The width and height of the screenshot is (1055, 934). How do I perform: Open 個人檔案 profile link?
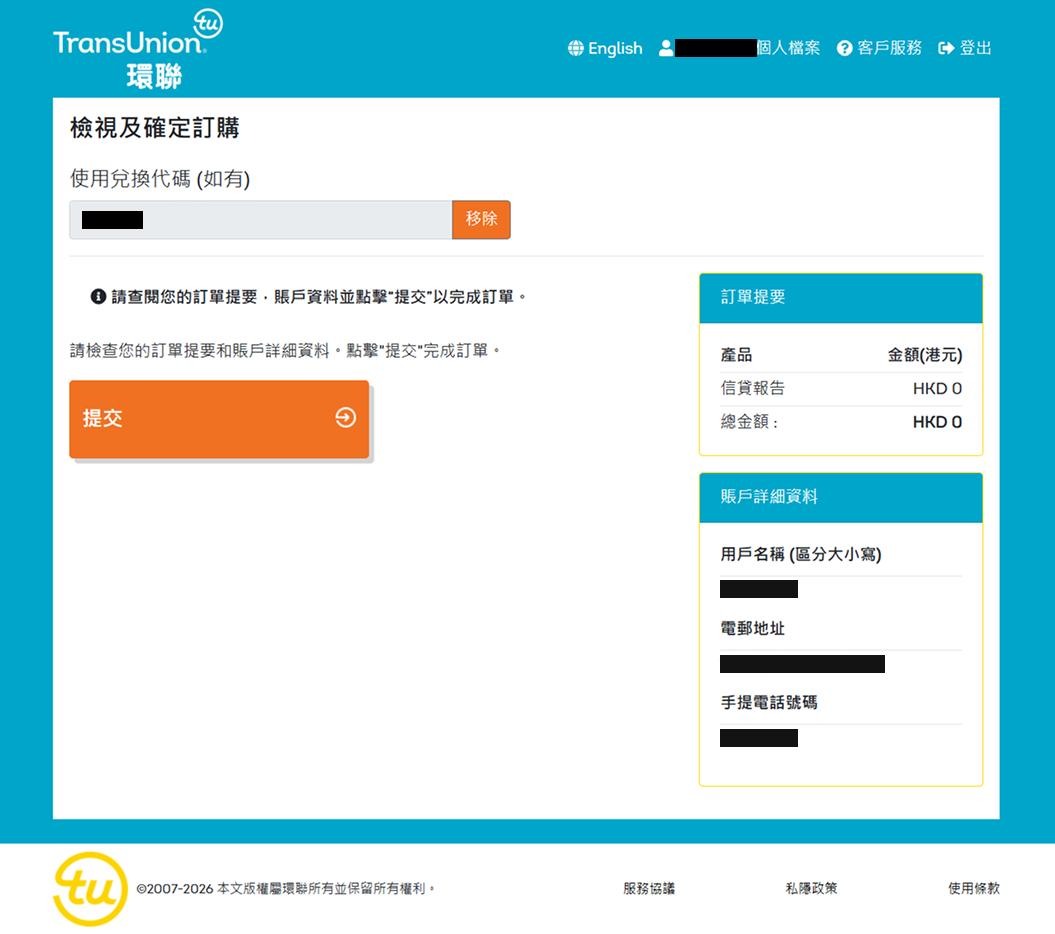coord(788,48)
